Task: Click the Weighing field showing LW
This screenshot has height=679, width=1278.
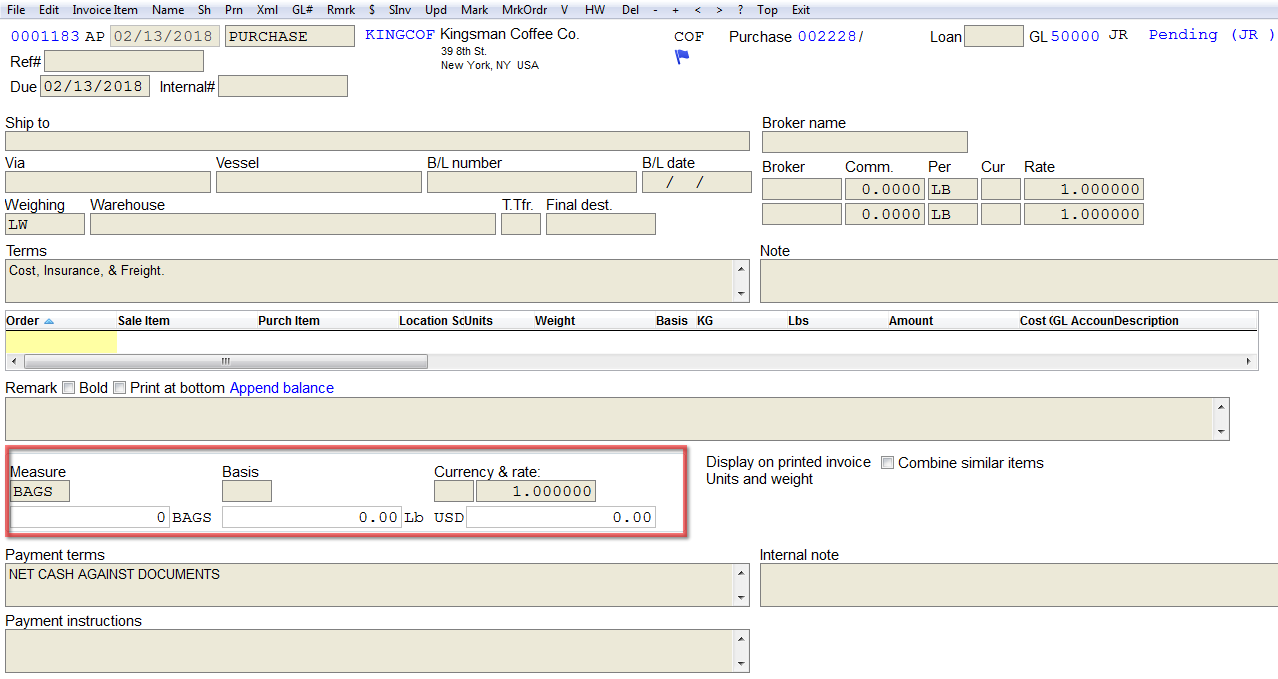Action: [x=45, y=224]
